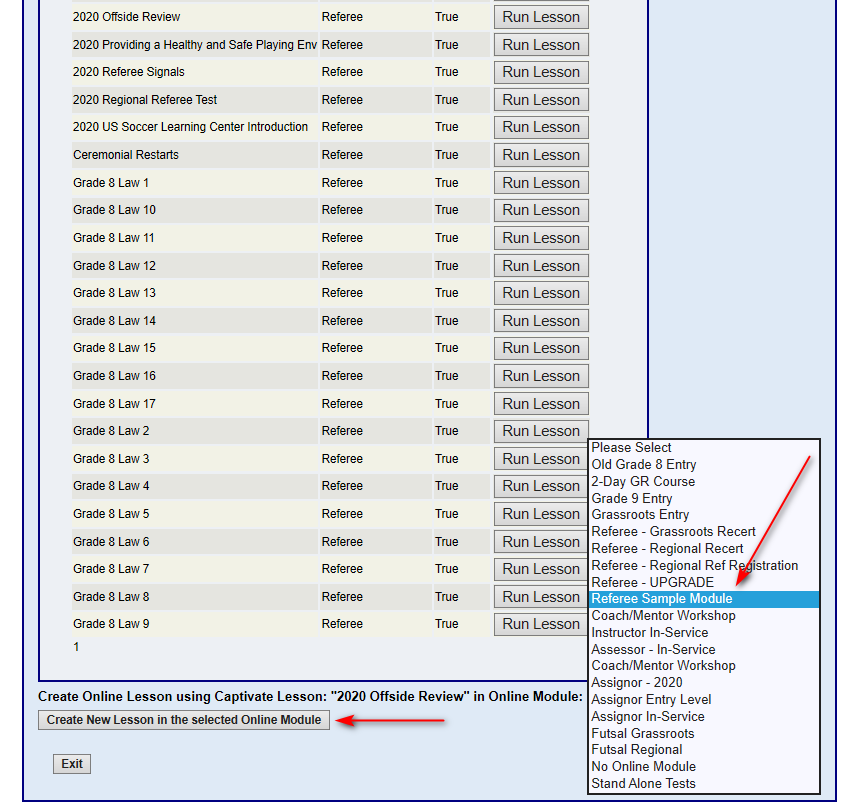Choose 'Futsal Grassroots' module option
Viewport: 853px width, 802px height.
(704, 733)
